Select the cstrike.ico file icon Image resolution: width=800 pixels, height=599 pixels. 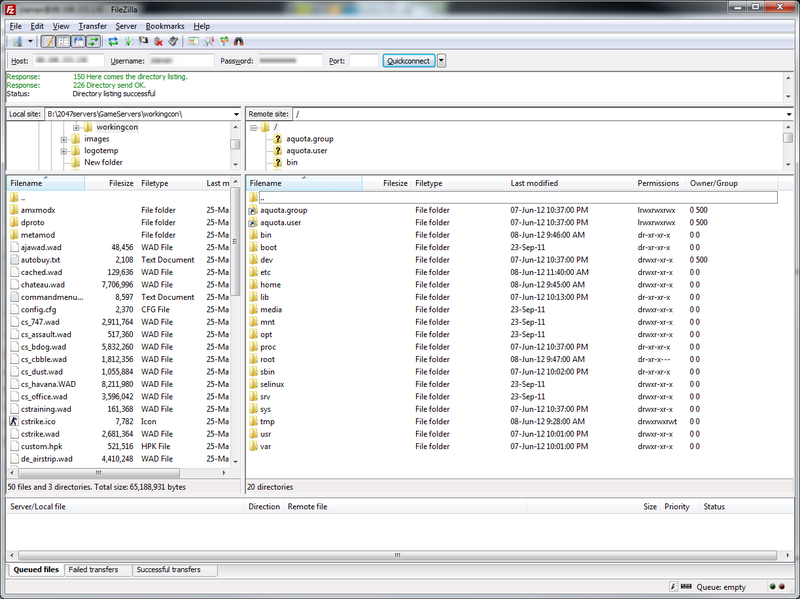(x=14, y=421)
